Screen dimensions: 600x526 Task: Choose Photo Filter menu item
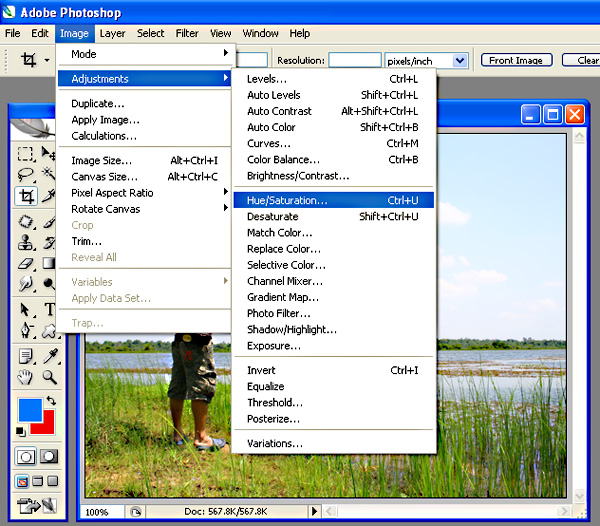[x=334, y=313]
